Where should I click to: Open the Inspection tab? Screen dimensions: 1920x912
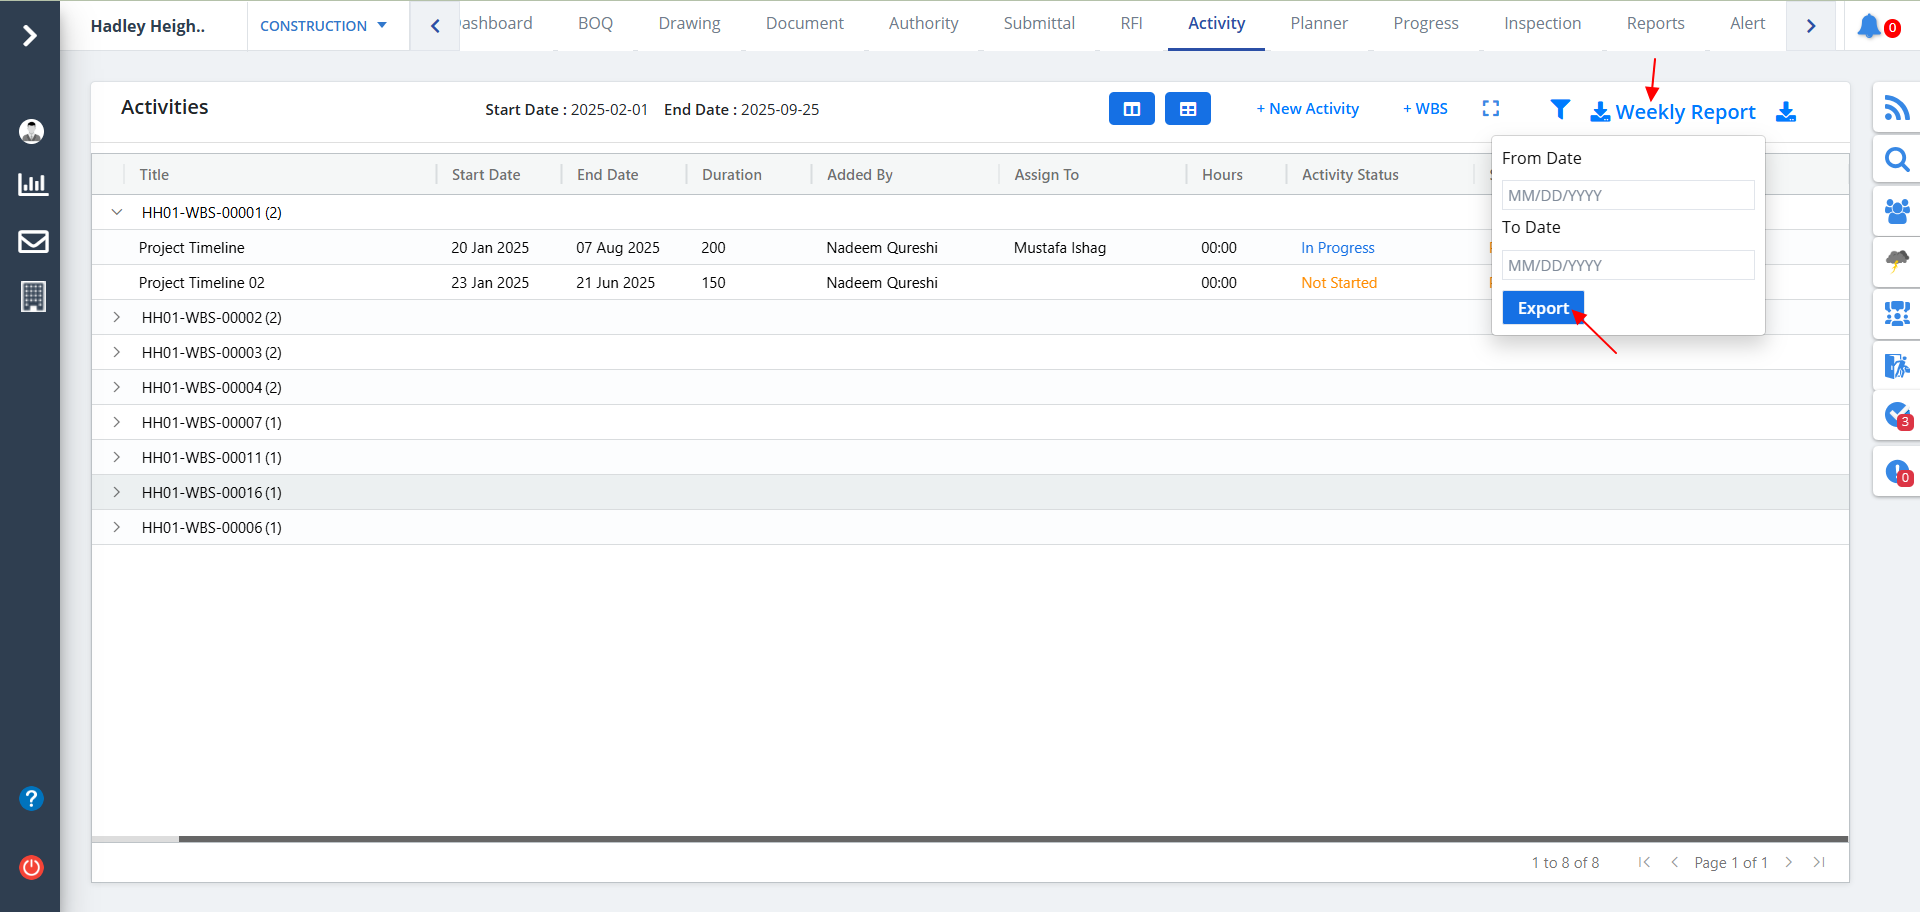point(1542,23)
